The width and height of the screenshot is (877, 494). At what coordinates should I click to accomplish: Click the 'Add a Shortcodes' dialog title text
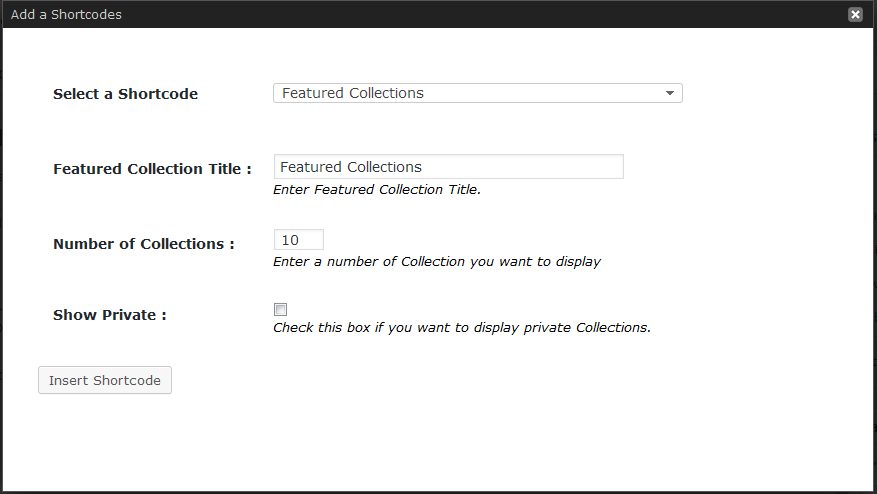click(66, 15)
